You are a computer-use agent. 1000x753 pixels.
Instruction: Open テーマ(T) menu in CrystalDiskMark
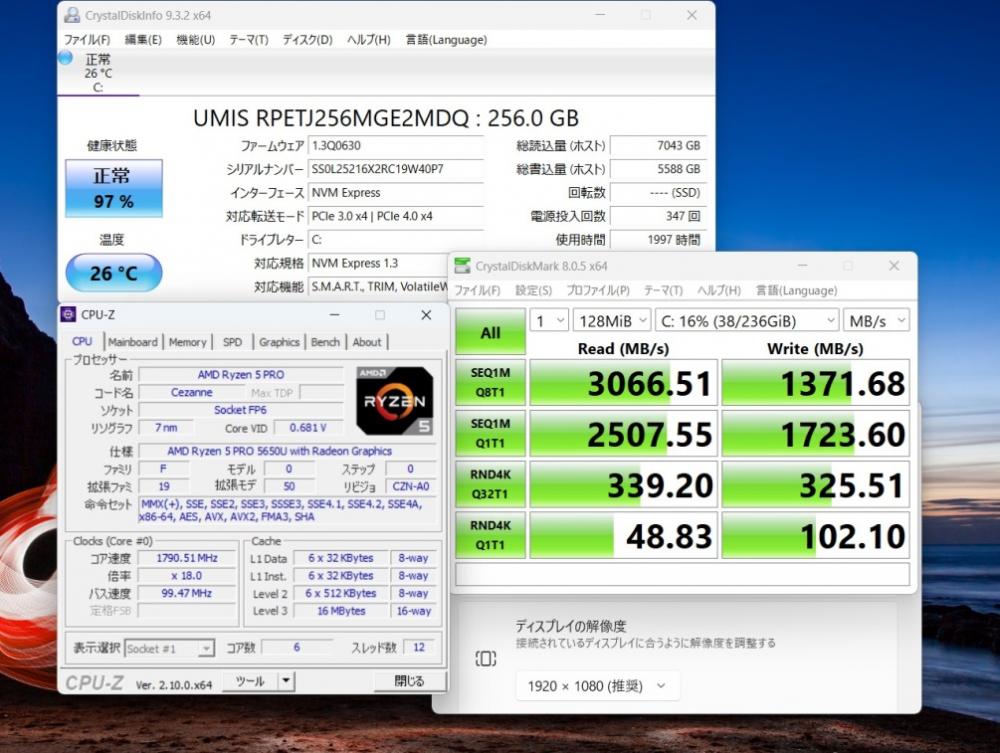[663, 291]
